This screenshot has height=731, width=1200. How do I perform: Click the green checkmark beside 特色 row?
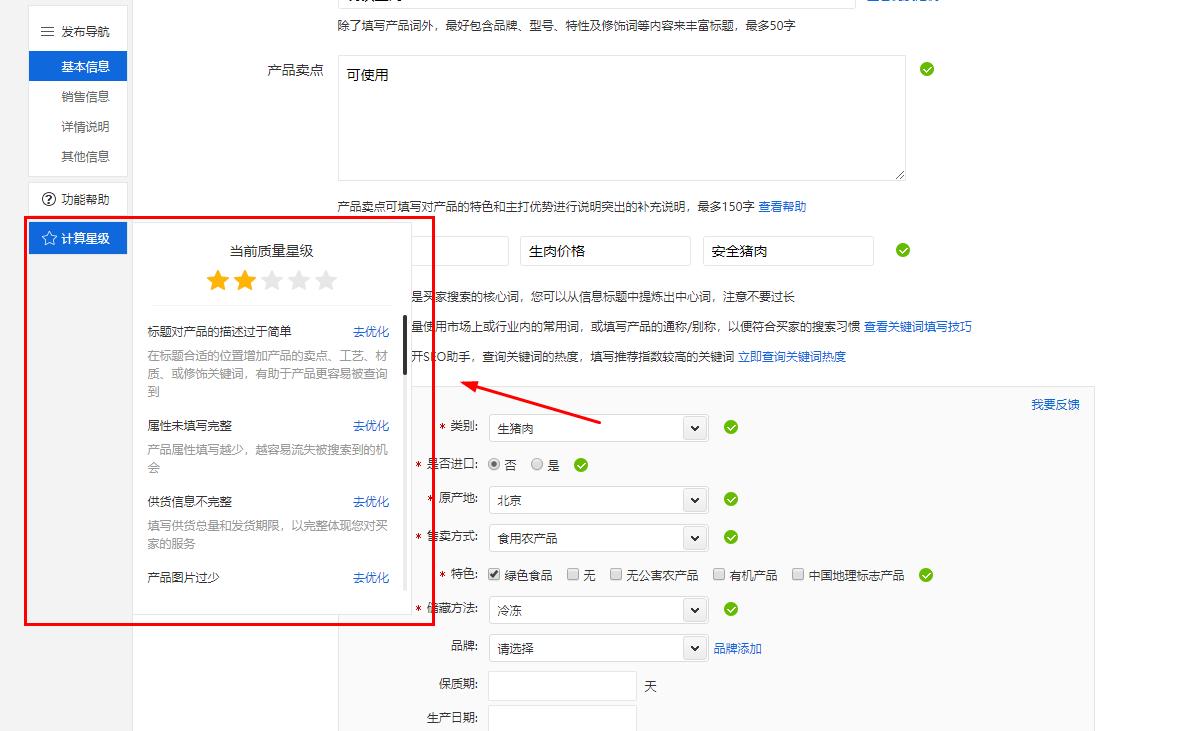click(x=925, y=574)
